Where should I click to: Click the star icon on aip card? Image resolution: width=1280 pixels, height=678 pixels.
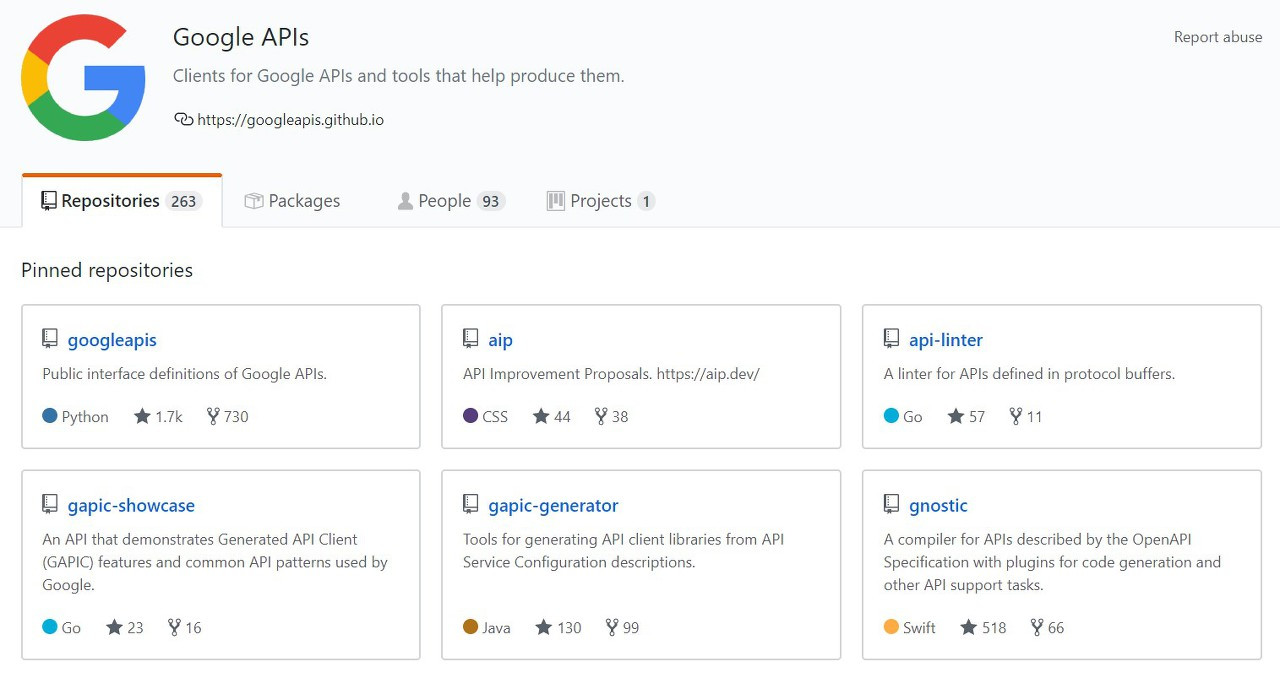pos(541,416)
